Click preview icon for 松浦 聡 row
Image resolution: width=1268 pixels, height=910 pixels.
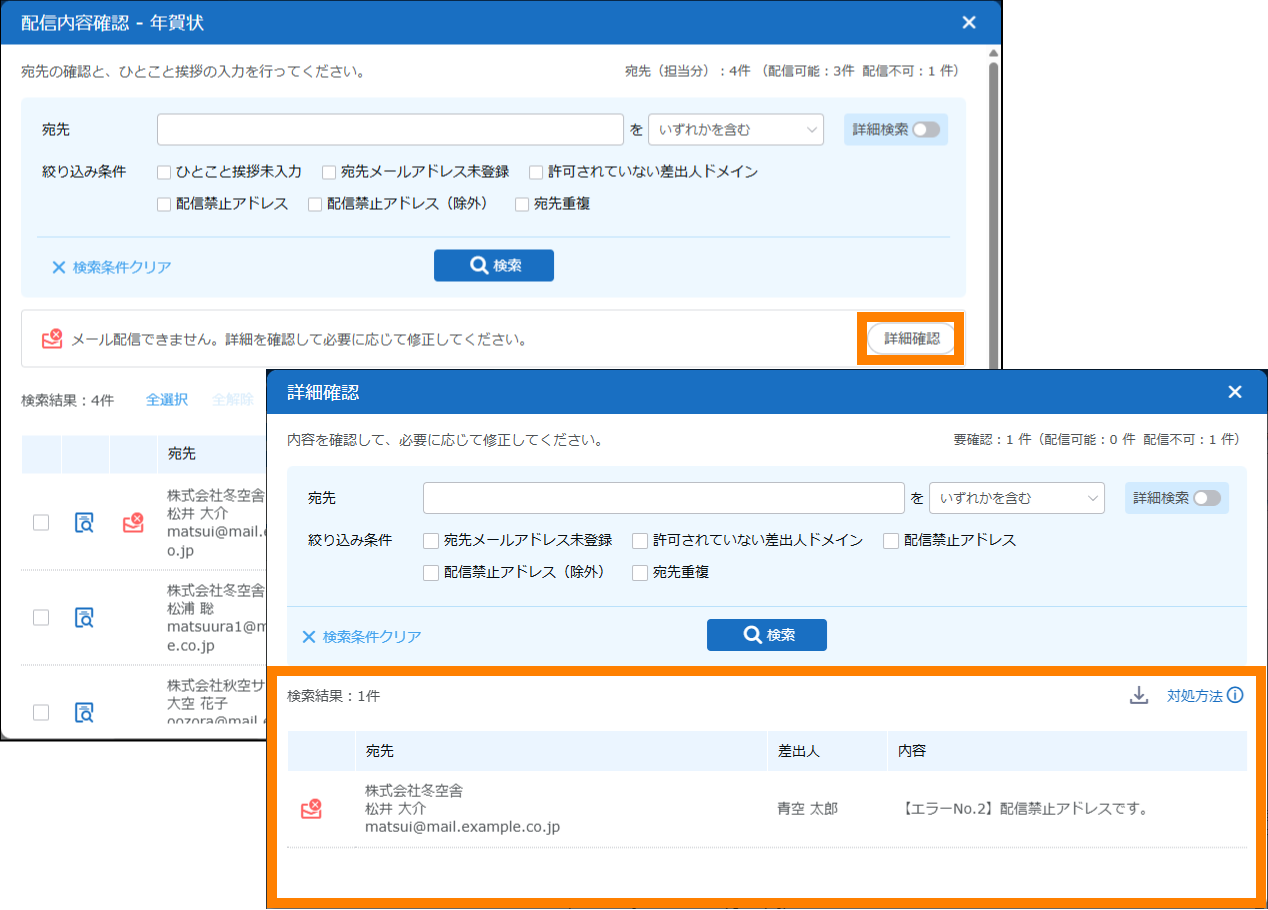(x=85, y=617)
